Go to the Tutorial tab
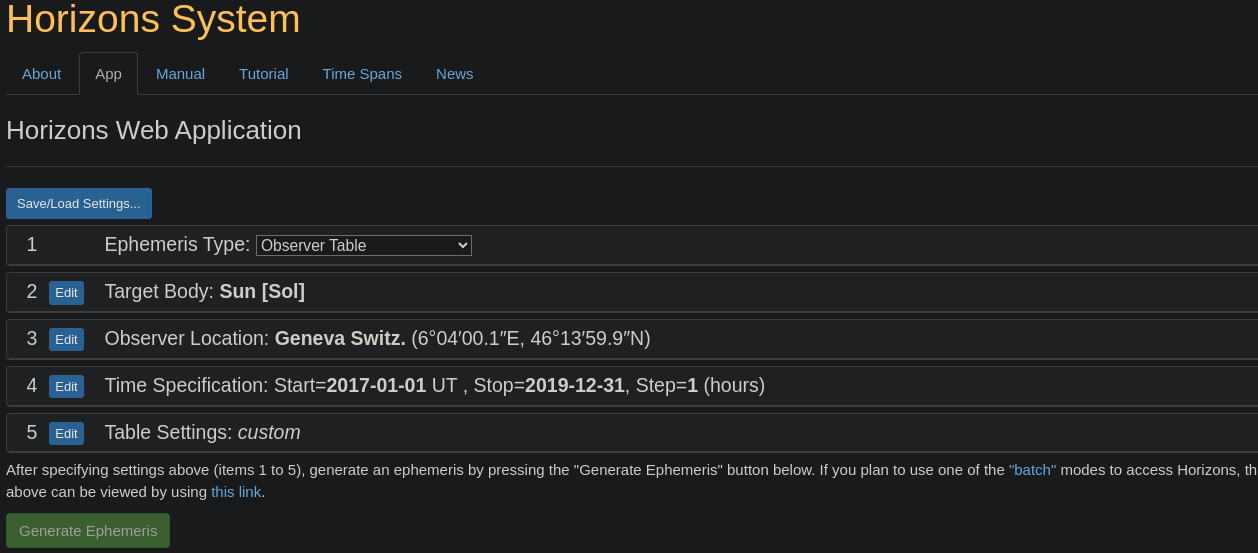 click(x=263, y=74)
